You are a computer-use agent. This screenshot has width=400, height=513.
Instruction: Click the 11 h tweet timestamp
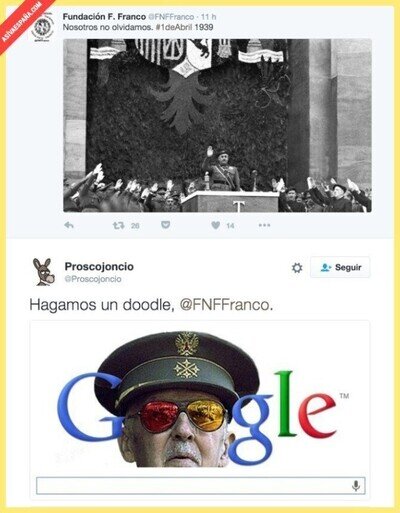coord(209,17)
